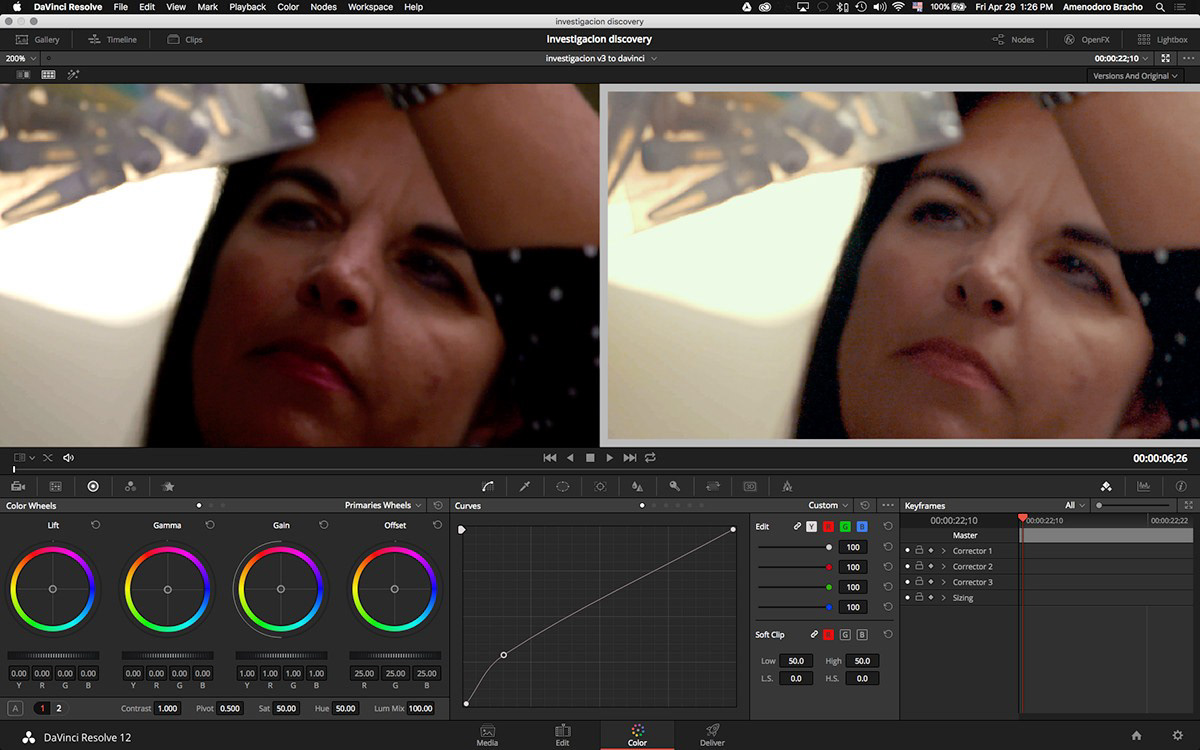This screenshot has height=750, width=1200.
Task: Open the Tracker palette icon
Action: click(x=600, y=486)
